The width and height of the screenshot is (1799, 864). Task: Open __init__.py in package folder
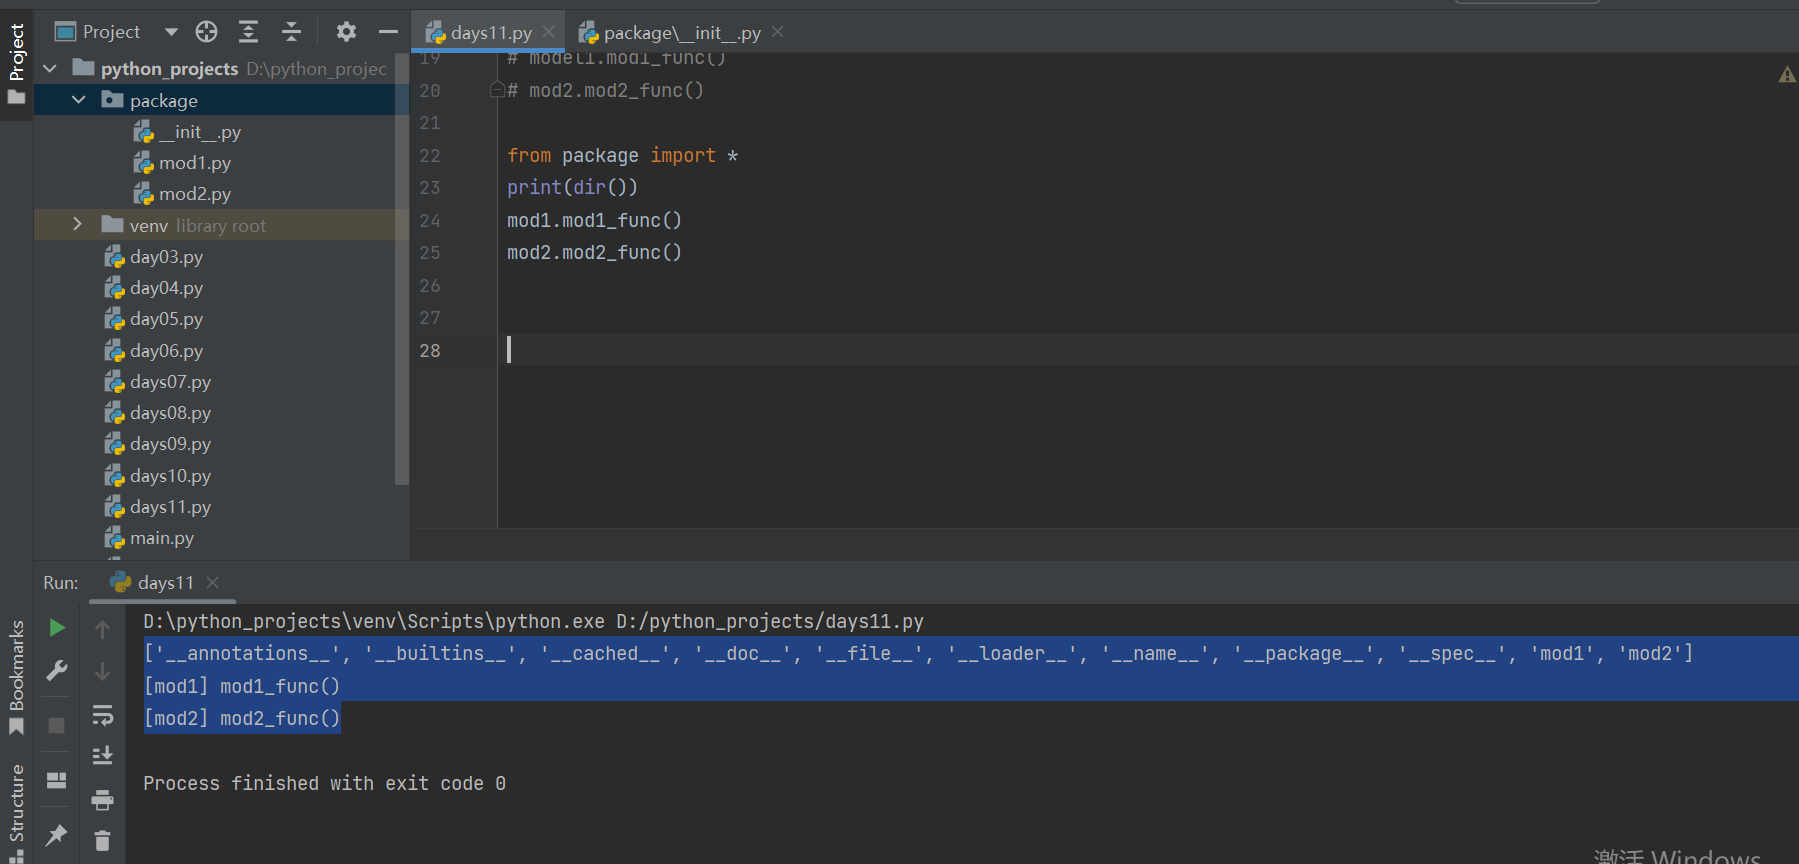(187, 132)
